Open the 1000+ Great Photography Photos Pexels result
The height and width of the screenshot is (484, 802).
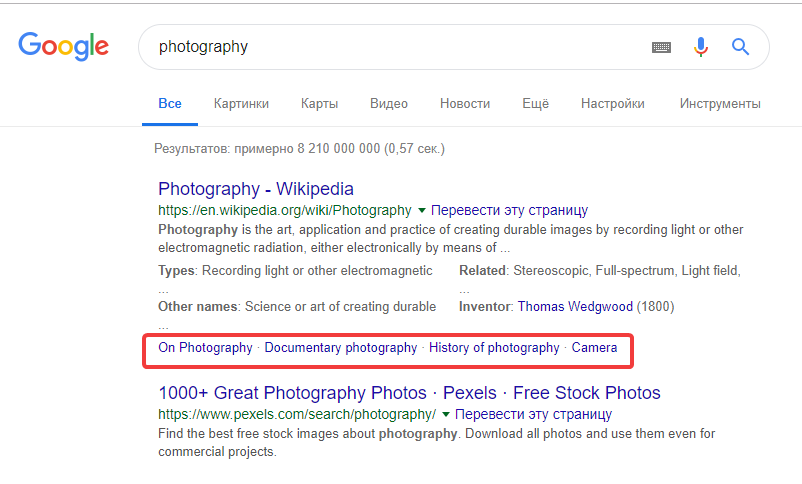tap(409, 393)
